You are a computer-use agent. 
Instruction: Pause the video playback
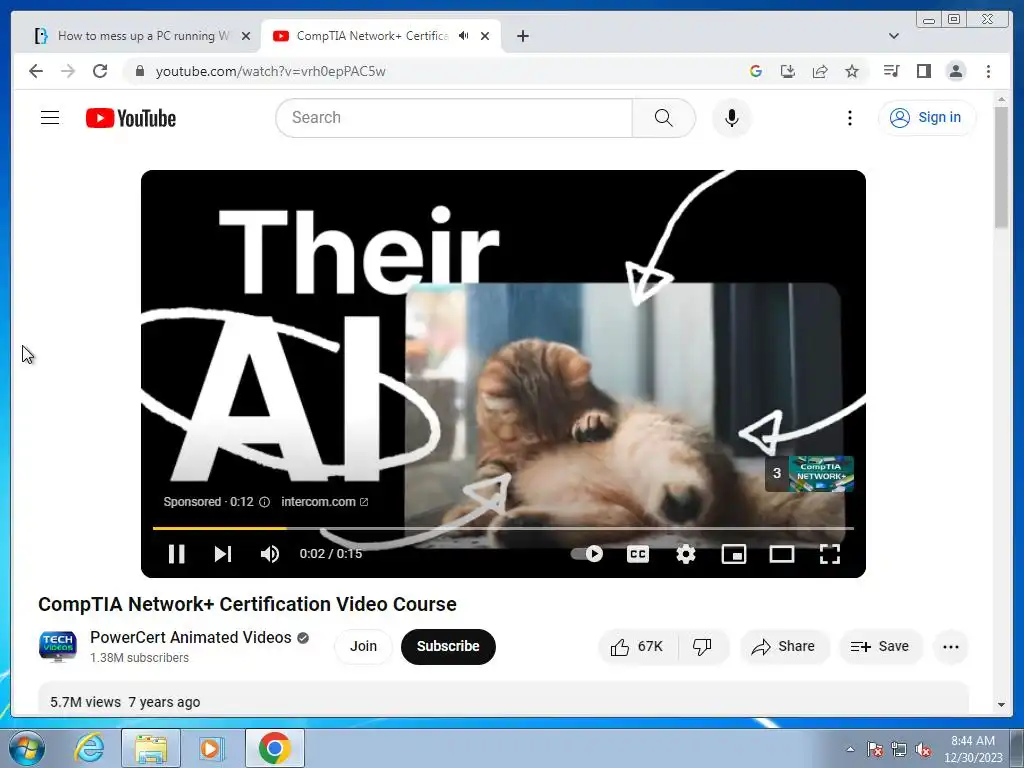tap(176, 554)
